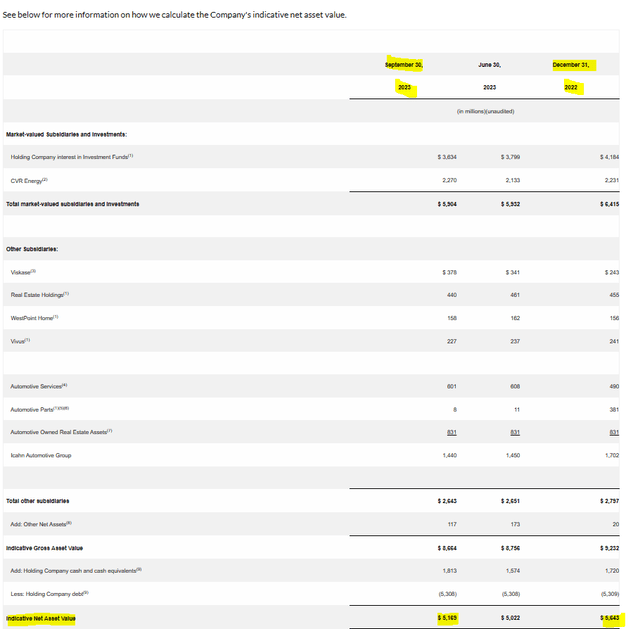Click the highlighted 2022 year label
The image size is (640, 629).
pyautogui.click(x=571, y=88)
